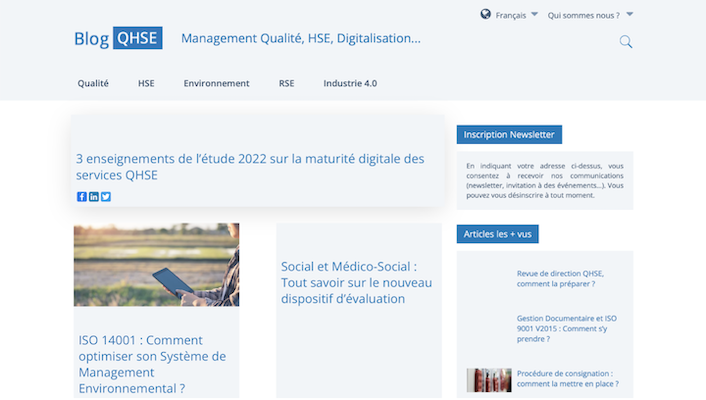The height and width of the screenshot is (400, 706).
Task: Expand the Qui sommes nous menu arrow
Action: click(x=630, y=14)
